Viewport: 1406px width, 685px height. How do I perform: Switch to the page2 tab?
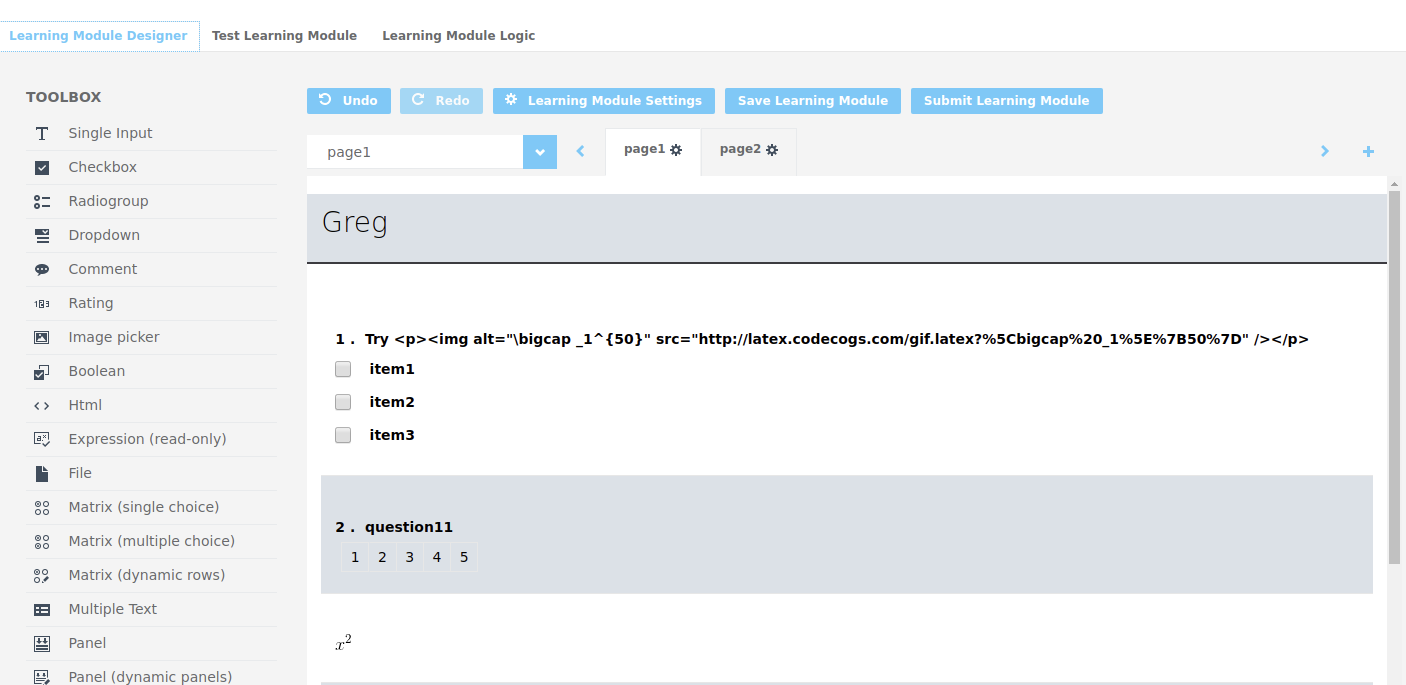[x=749, y=151]
